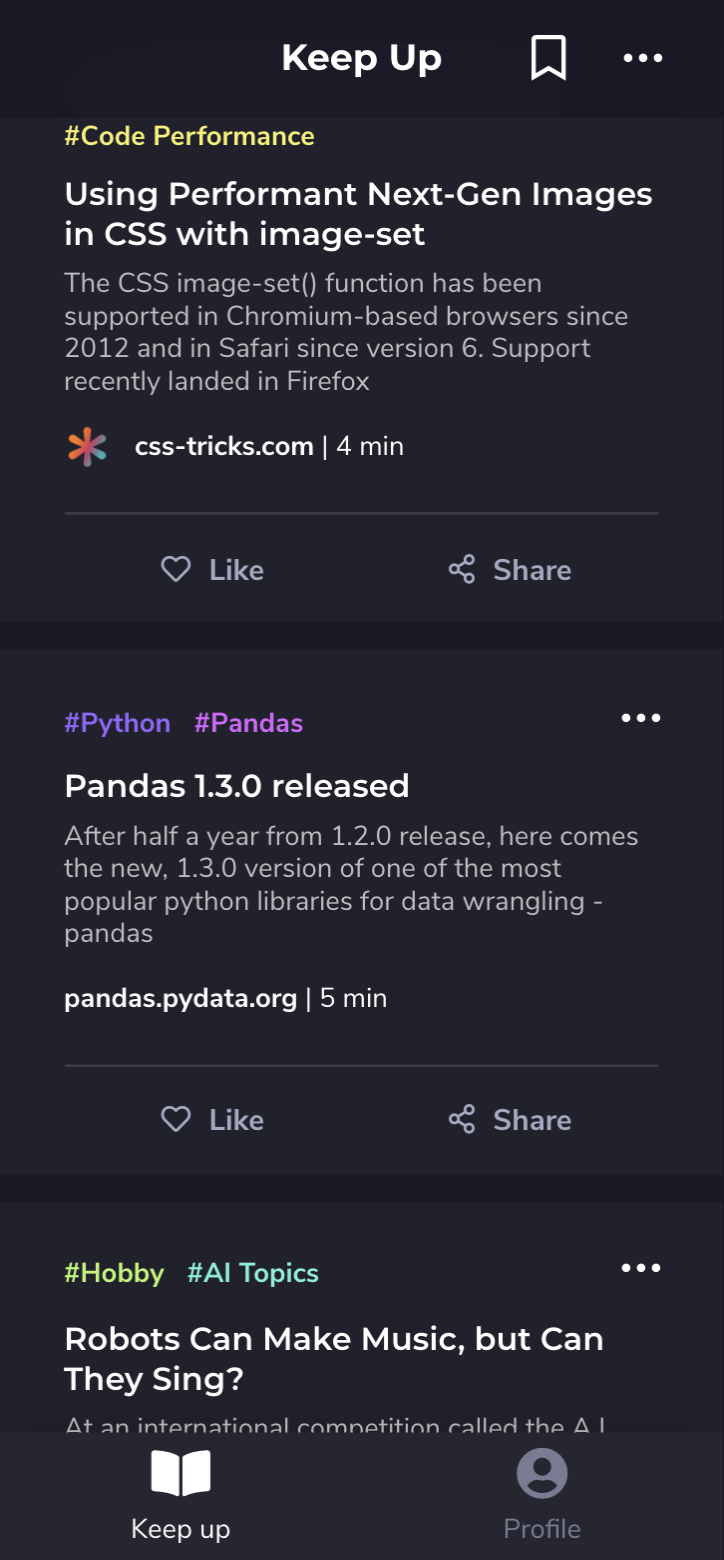This screenshot has width=724, height=1560.
Task: Open options for Robots Music article
Action: click(x=641, y=1268)
